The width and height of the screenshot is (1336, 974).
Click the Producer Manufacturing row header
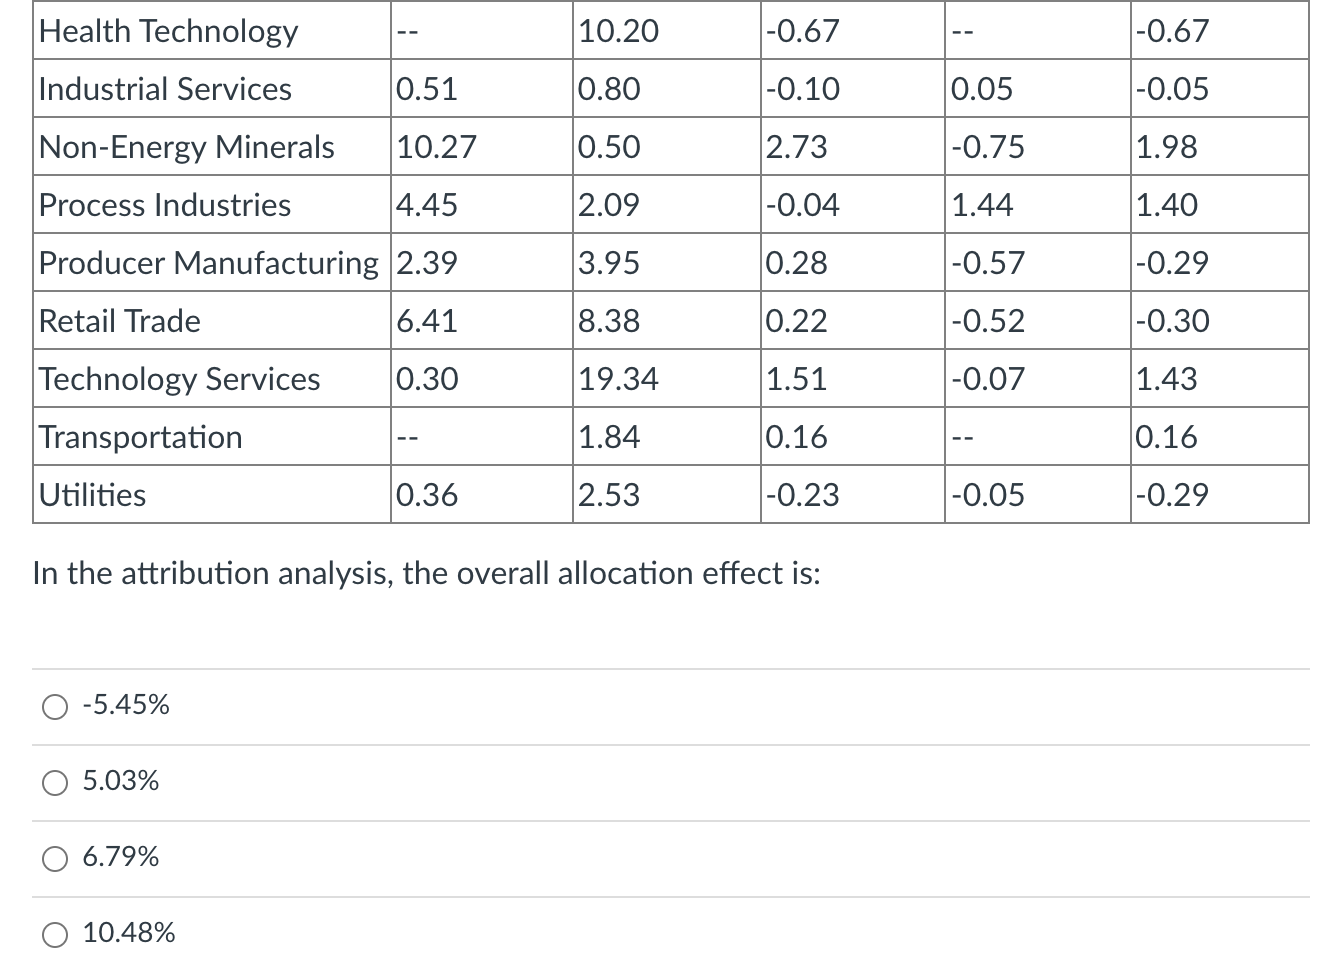pos(209,263)
